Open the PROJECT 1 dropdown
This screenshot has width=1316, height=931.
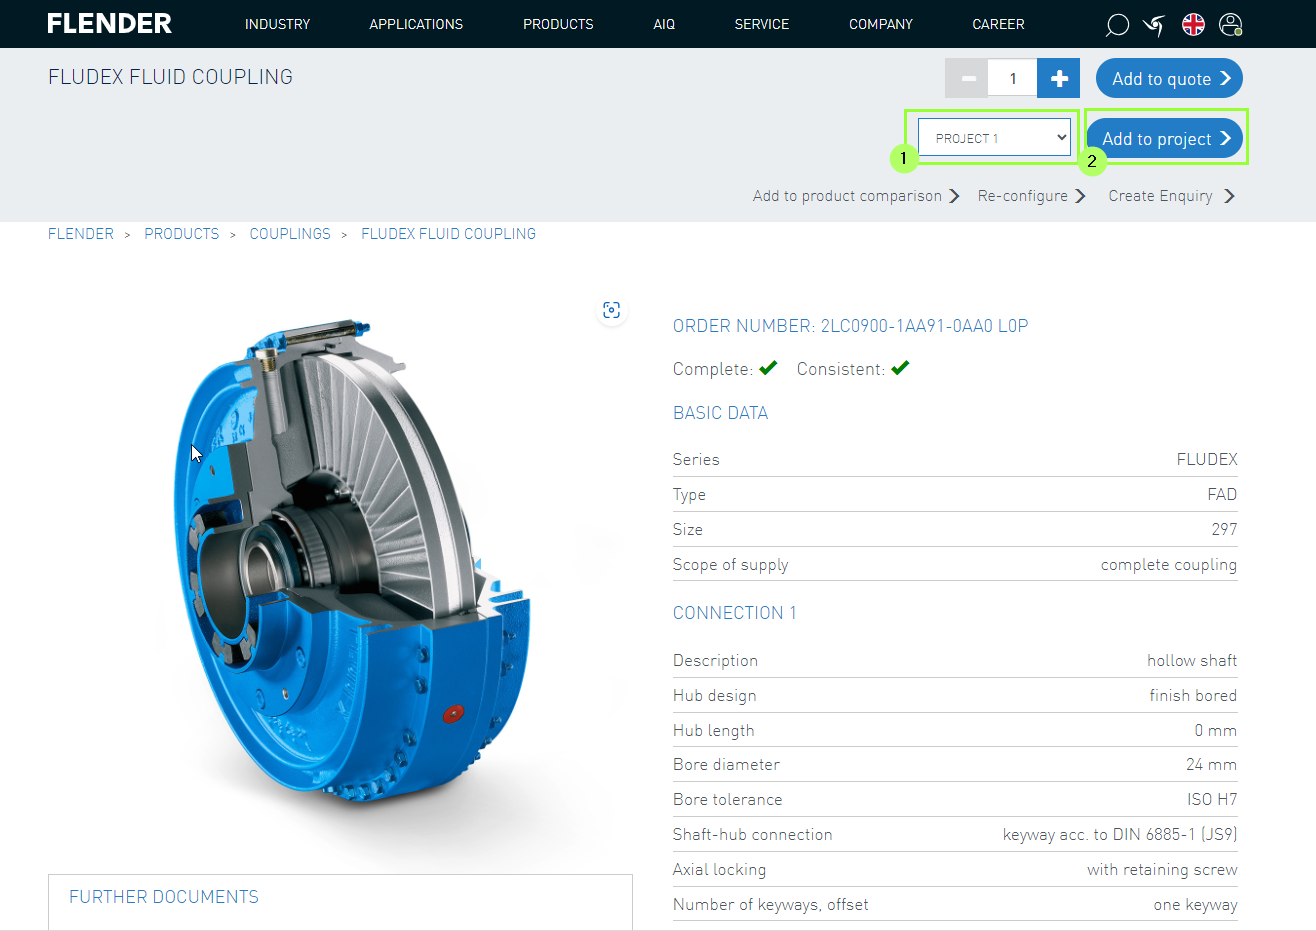994,138
